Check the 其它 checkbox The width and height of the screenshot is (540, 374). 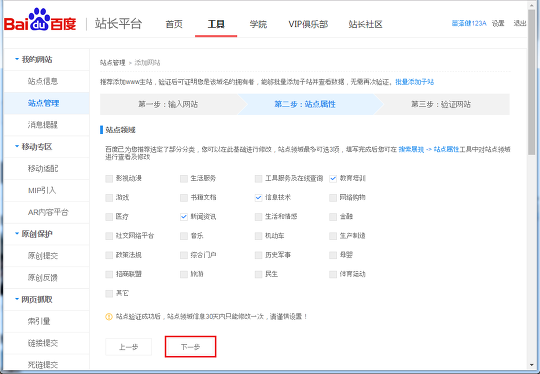[109, 293]
